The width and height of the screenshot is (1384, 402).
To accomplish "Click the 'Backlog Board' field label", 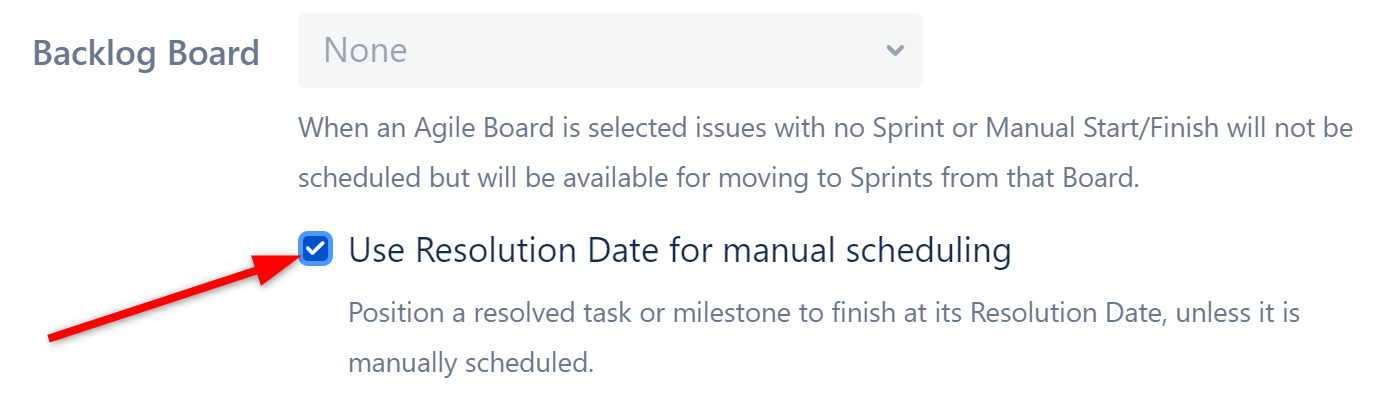I will (146, 52).
